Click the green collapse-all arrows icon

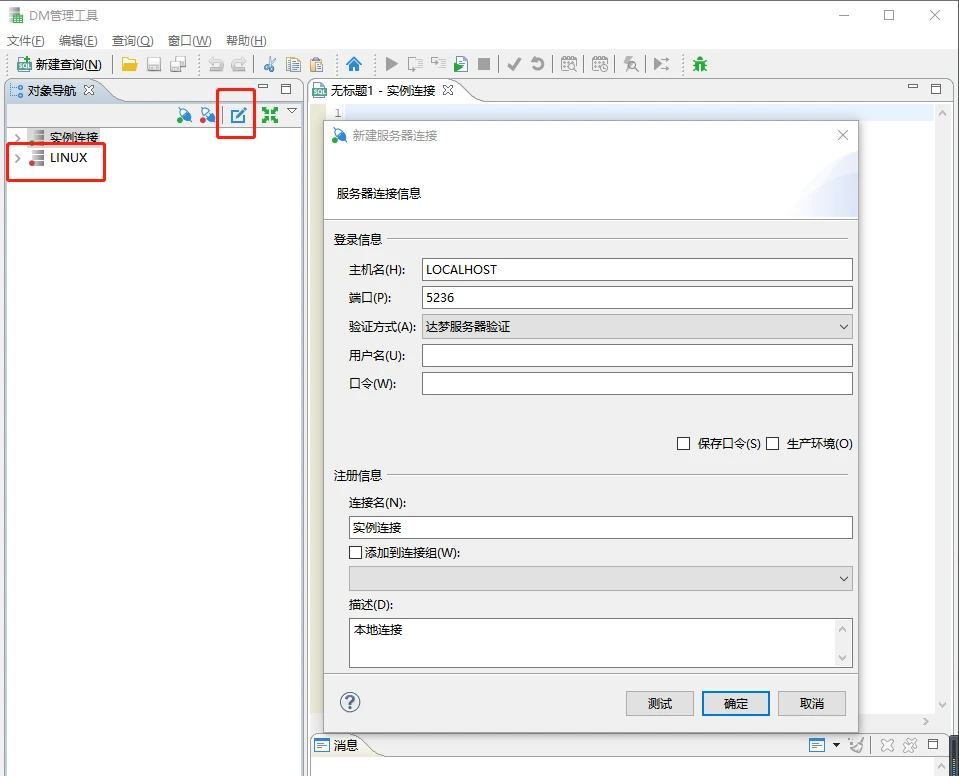tap(269, 115)
